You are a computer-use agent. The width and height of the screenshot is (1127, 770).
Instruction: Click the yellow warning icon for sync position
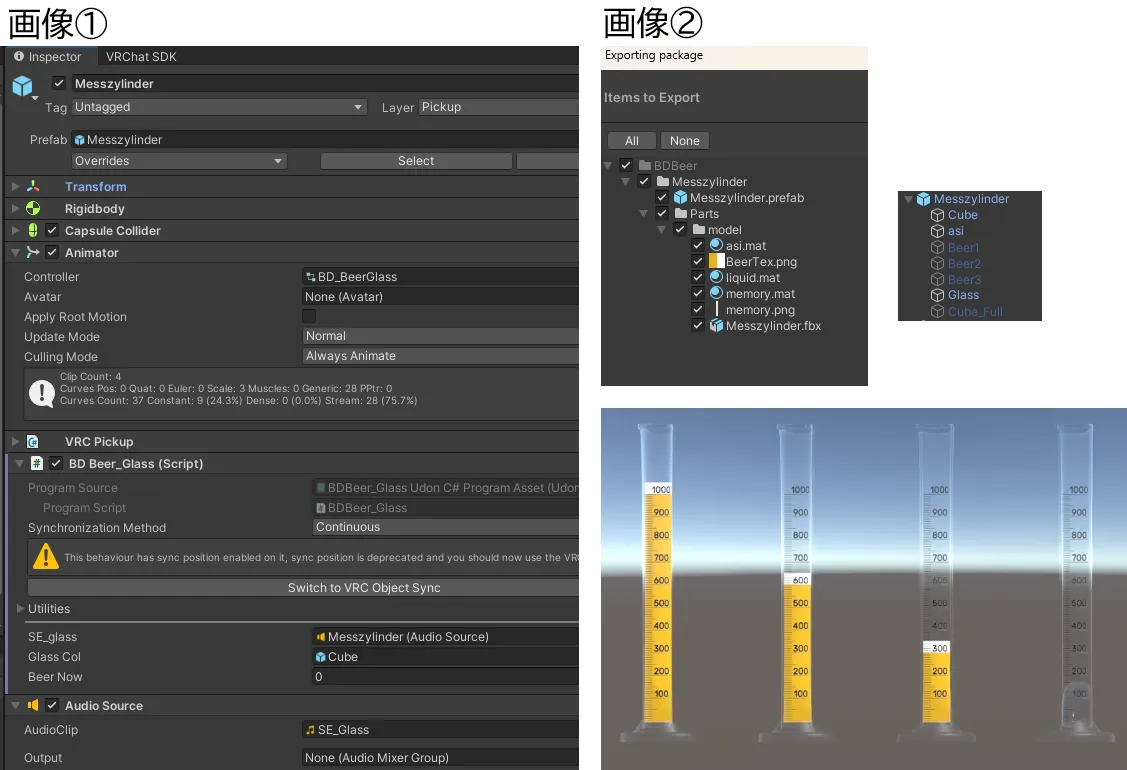pos(46,556)
